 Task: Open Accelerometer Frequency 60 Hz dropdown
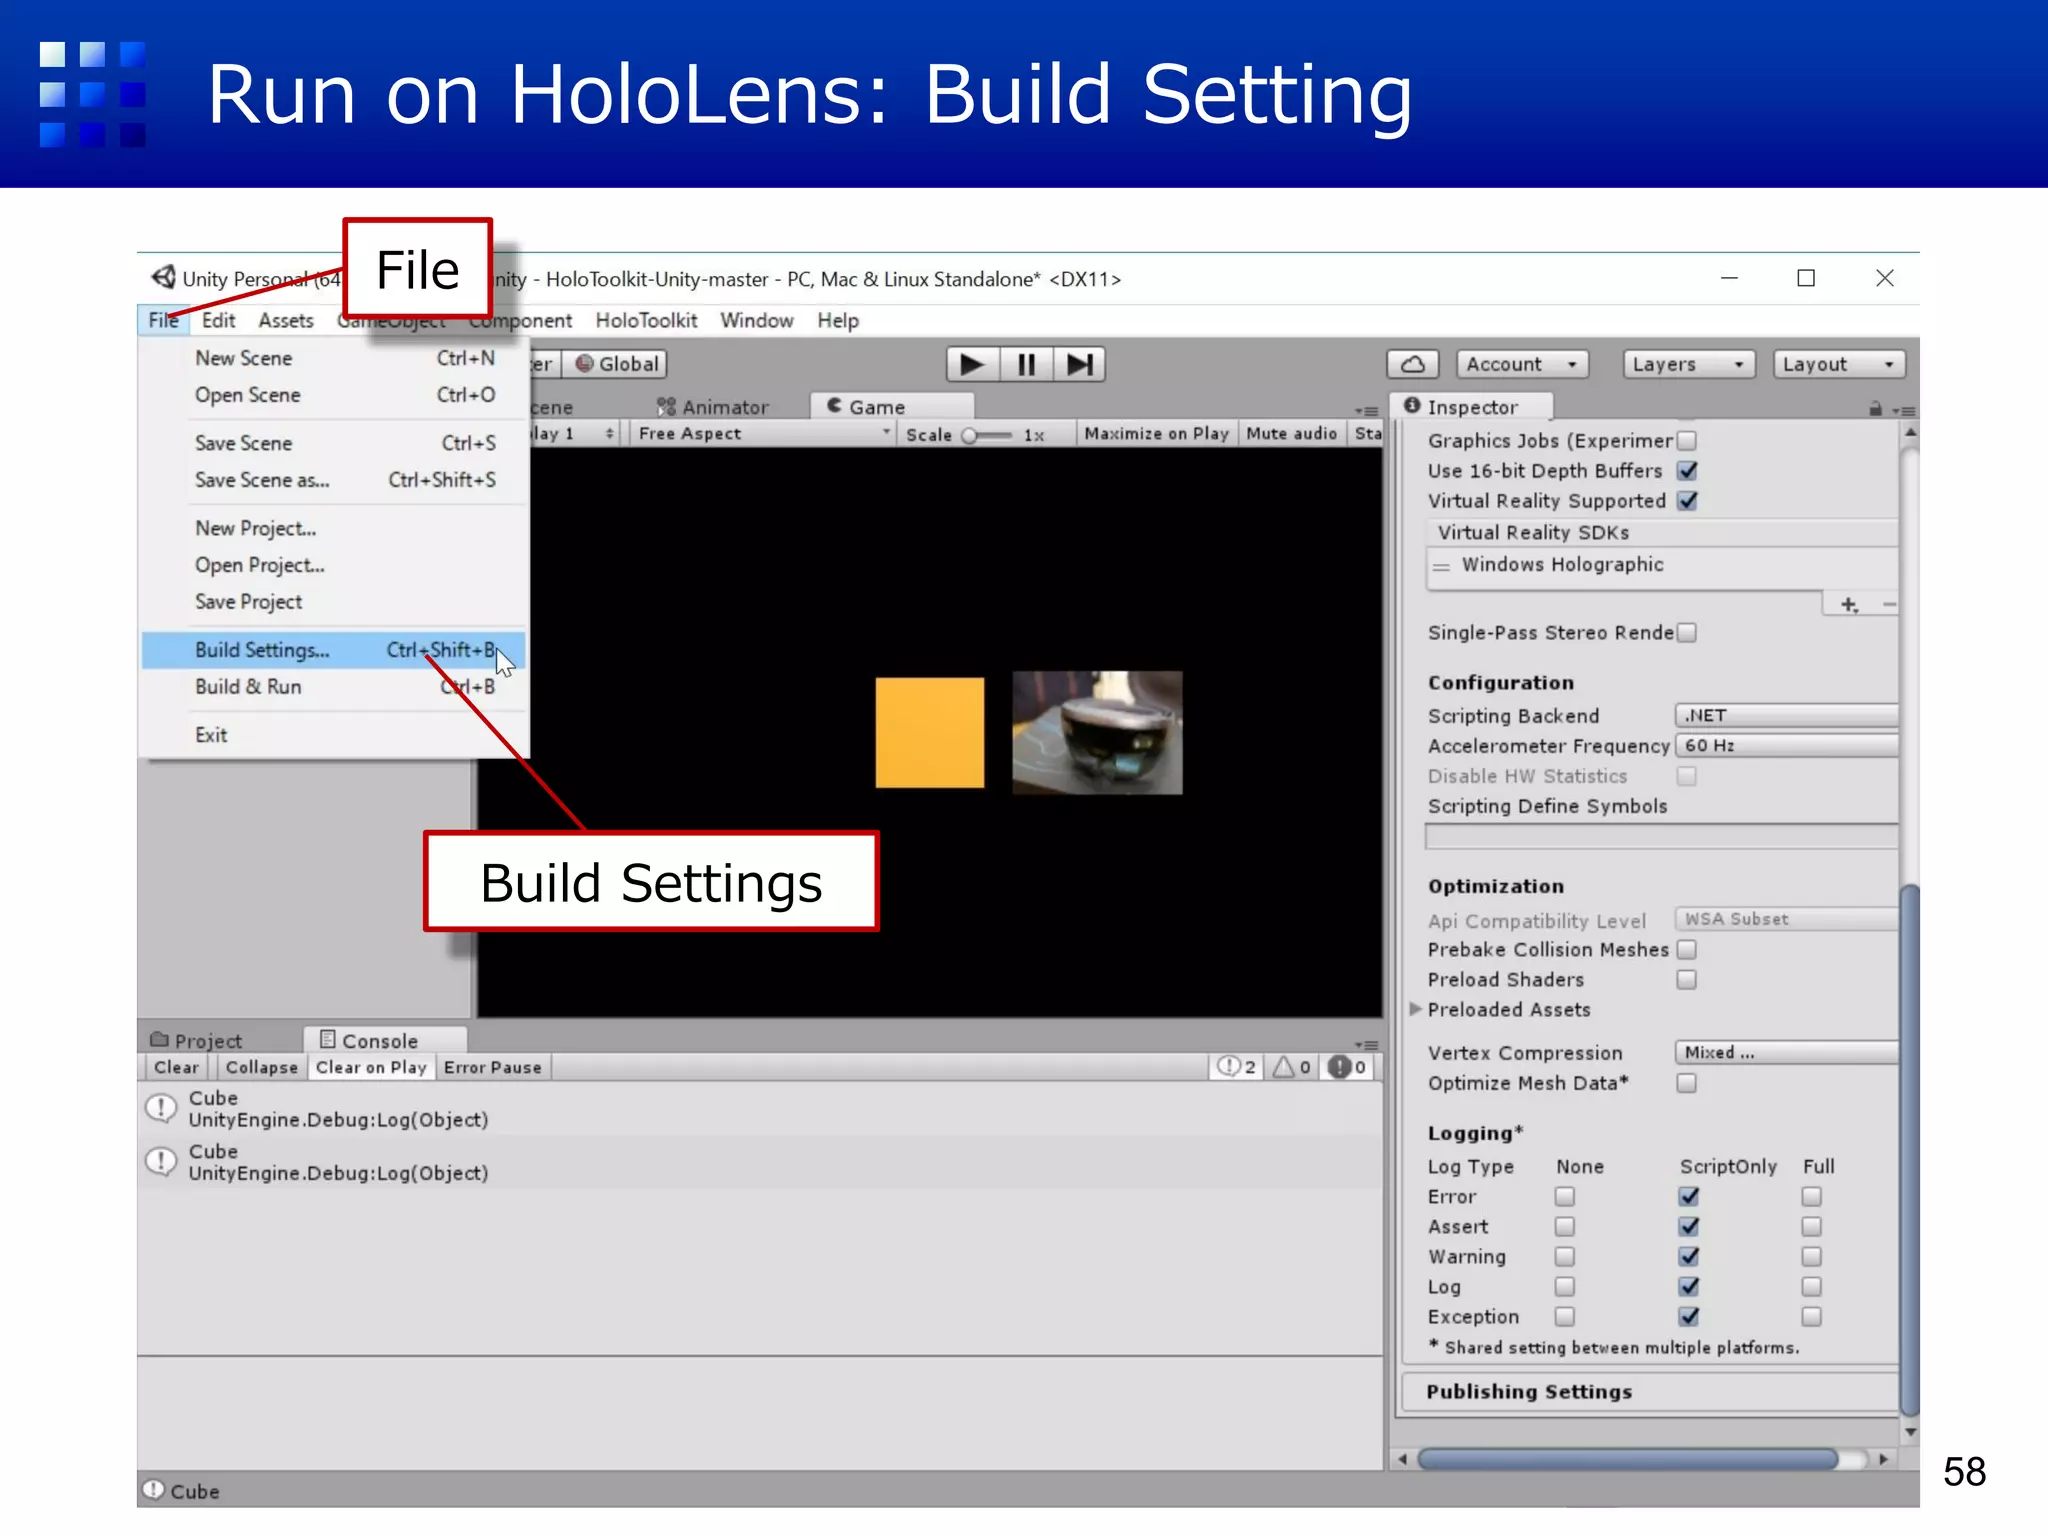[x=1787, y=745]
